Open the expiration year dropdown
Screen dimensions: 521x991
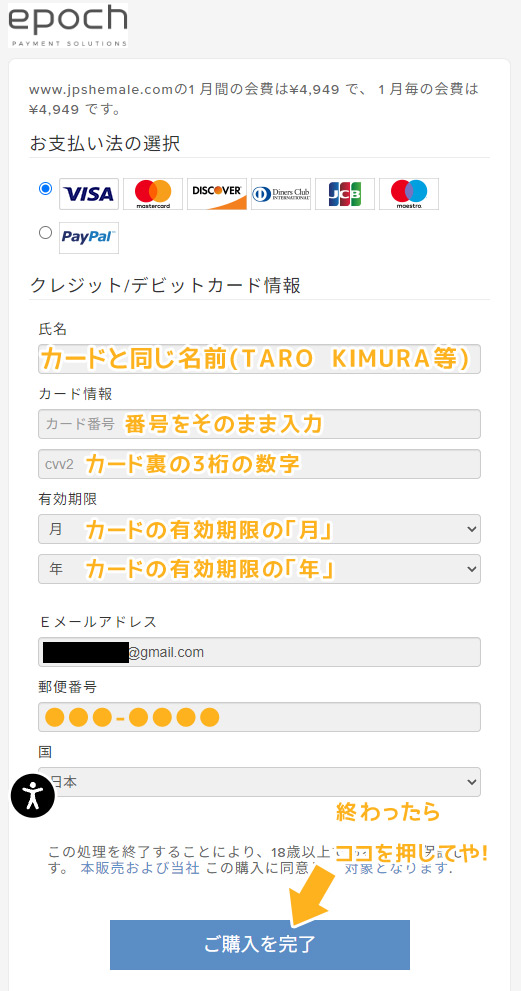coord(259,569)
